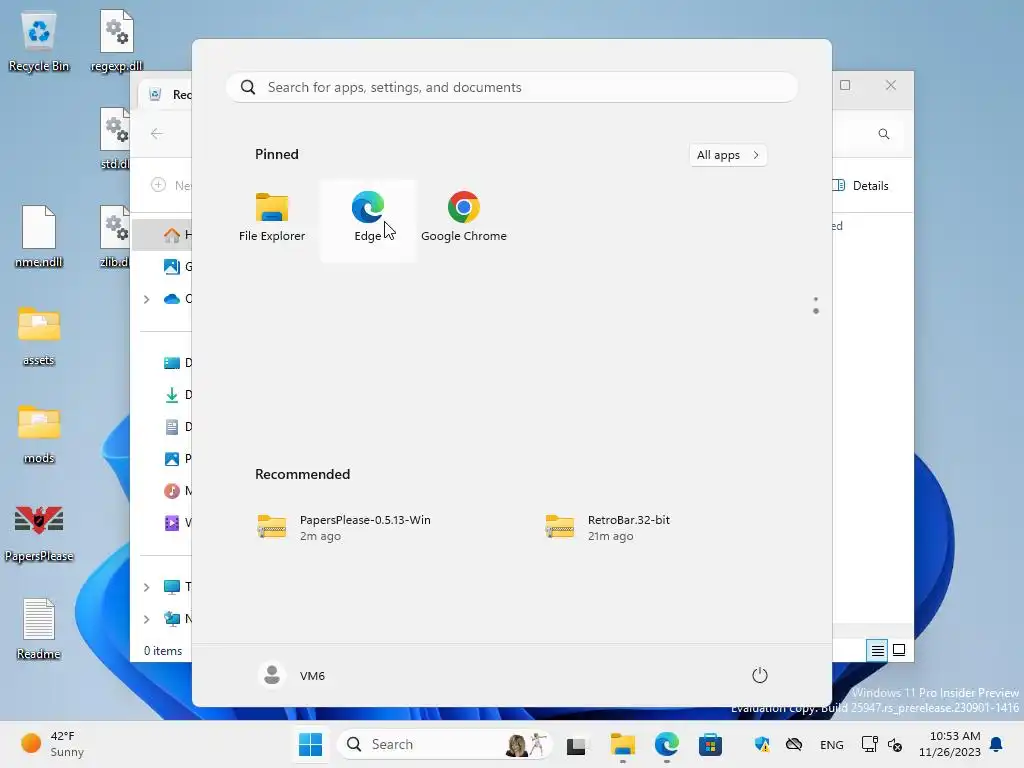1024x768 pixels.
Task: Click Details pane button in Explorer window
Action: (860, 185)
